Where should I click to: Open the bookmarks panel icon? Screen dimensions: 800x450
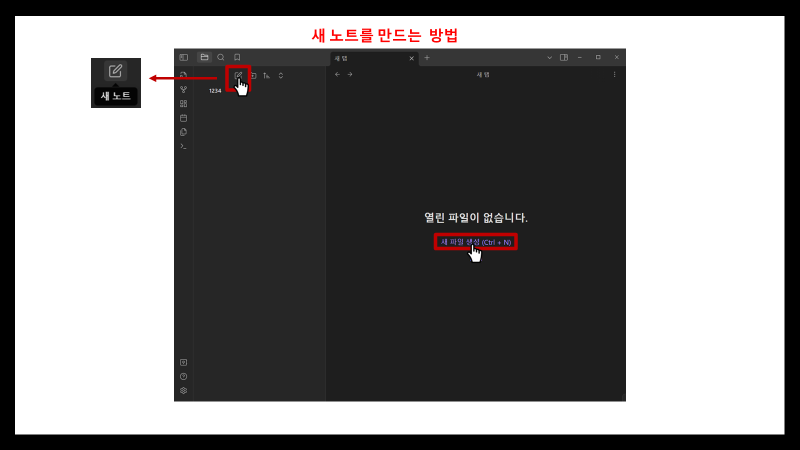pos(237,57)
